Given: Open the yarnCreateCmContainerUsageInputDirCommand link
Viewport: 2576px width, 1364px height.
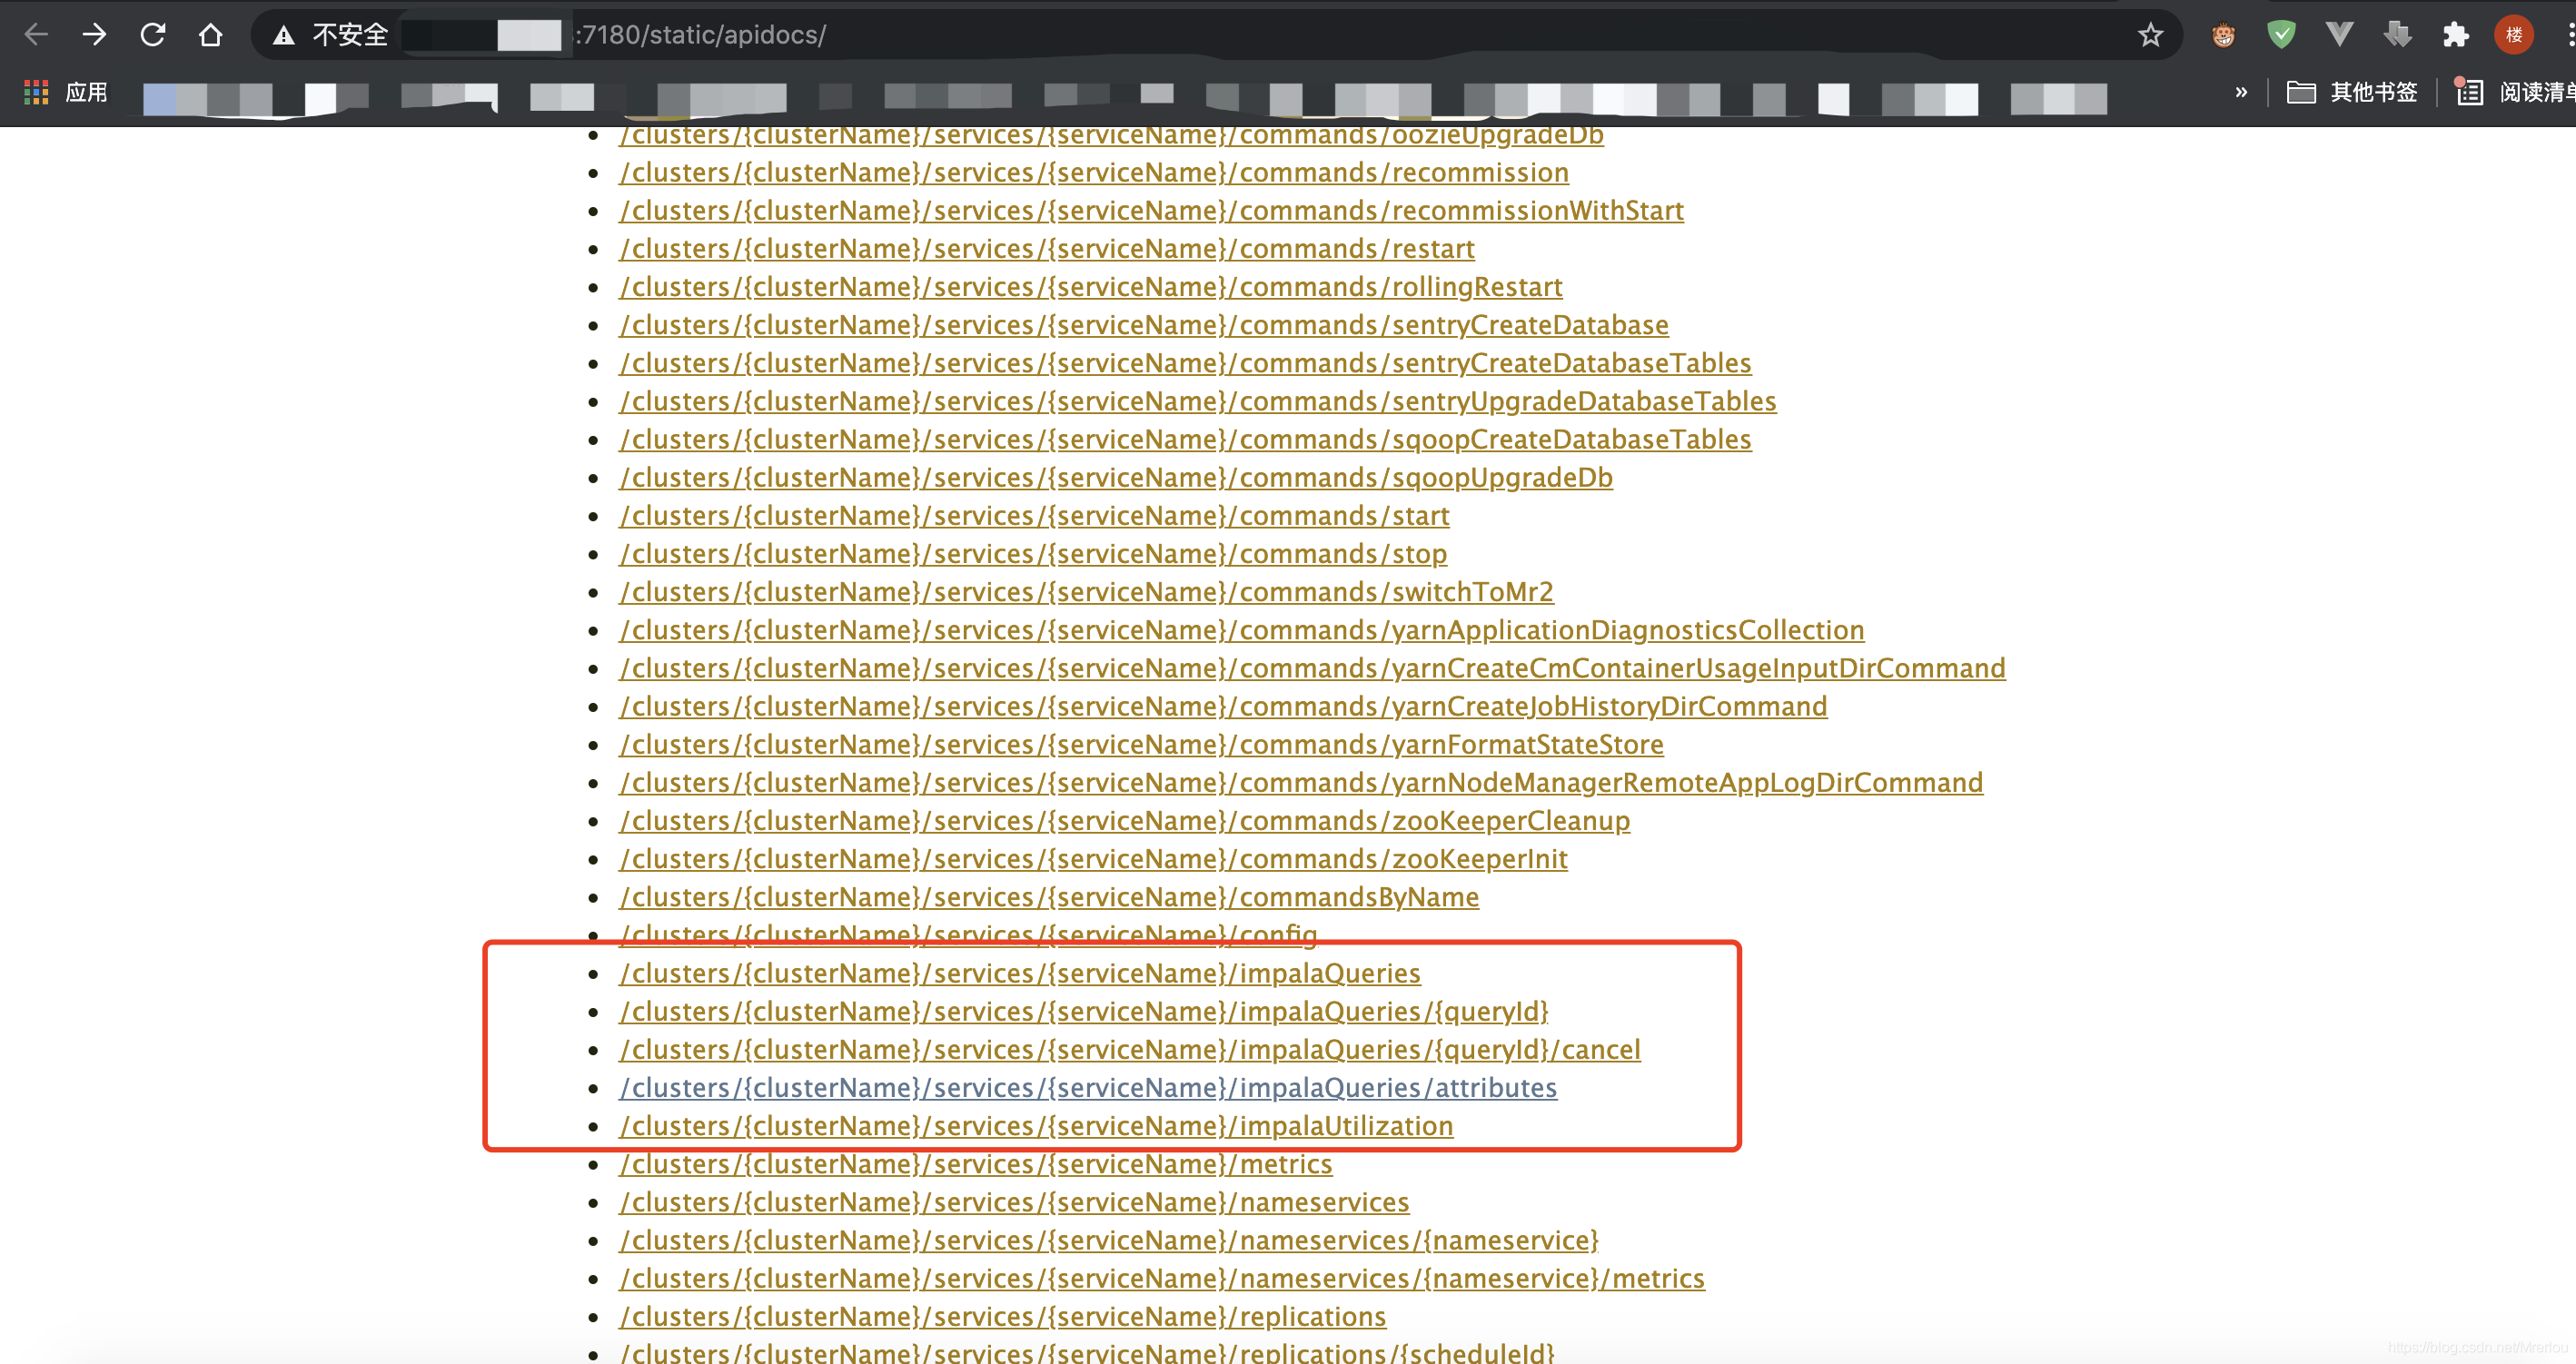Looking at the screenshot, I should pyautogui.click(x=1312, y=668).
